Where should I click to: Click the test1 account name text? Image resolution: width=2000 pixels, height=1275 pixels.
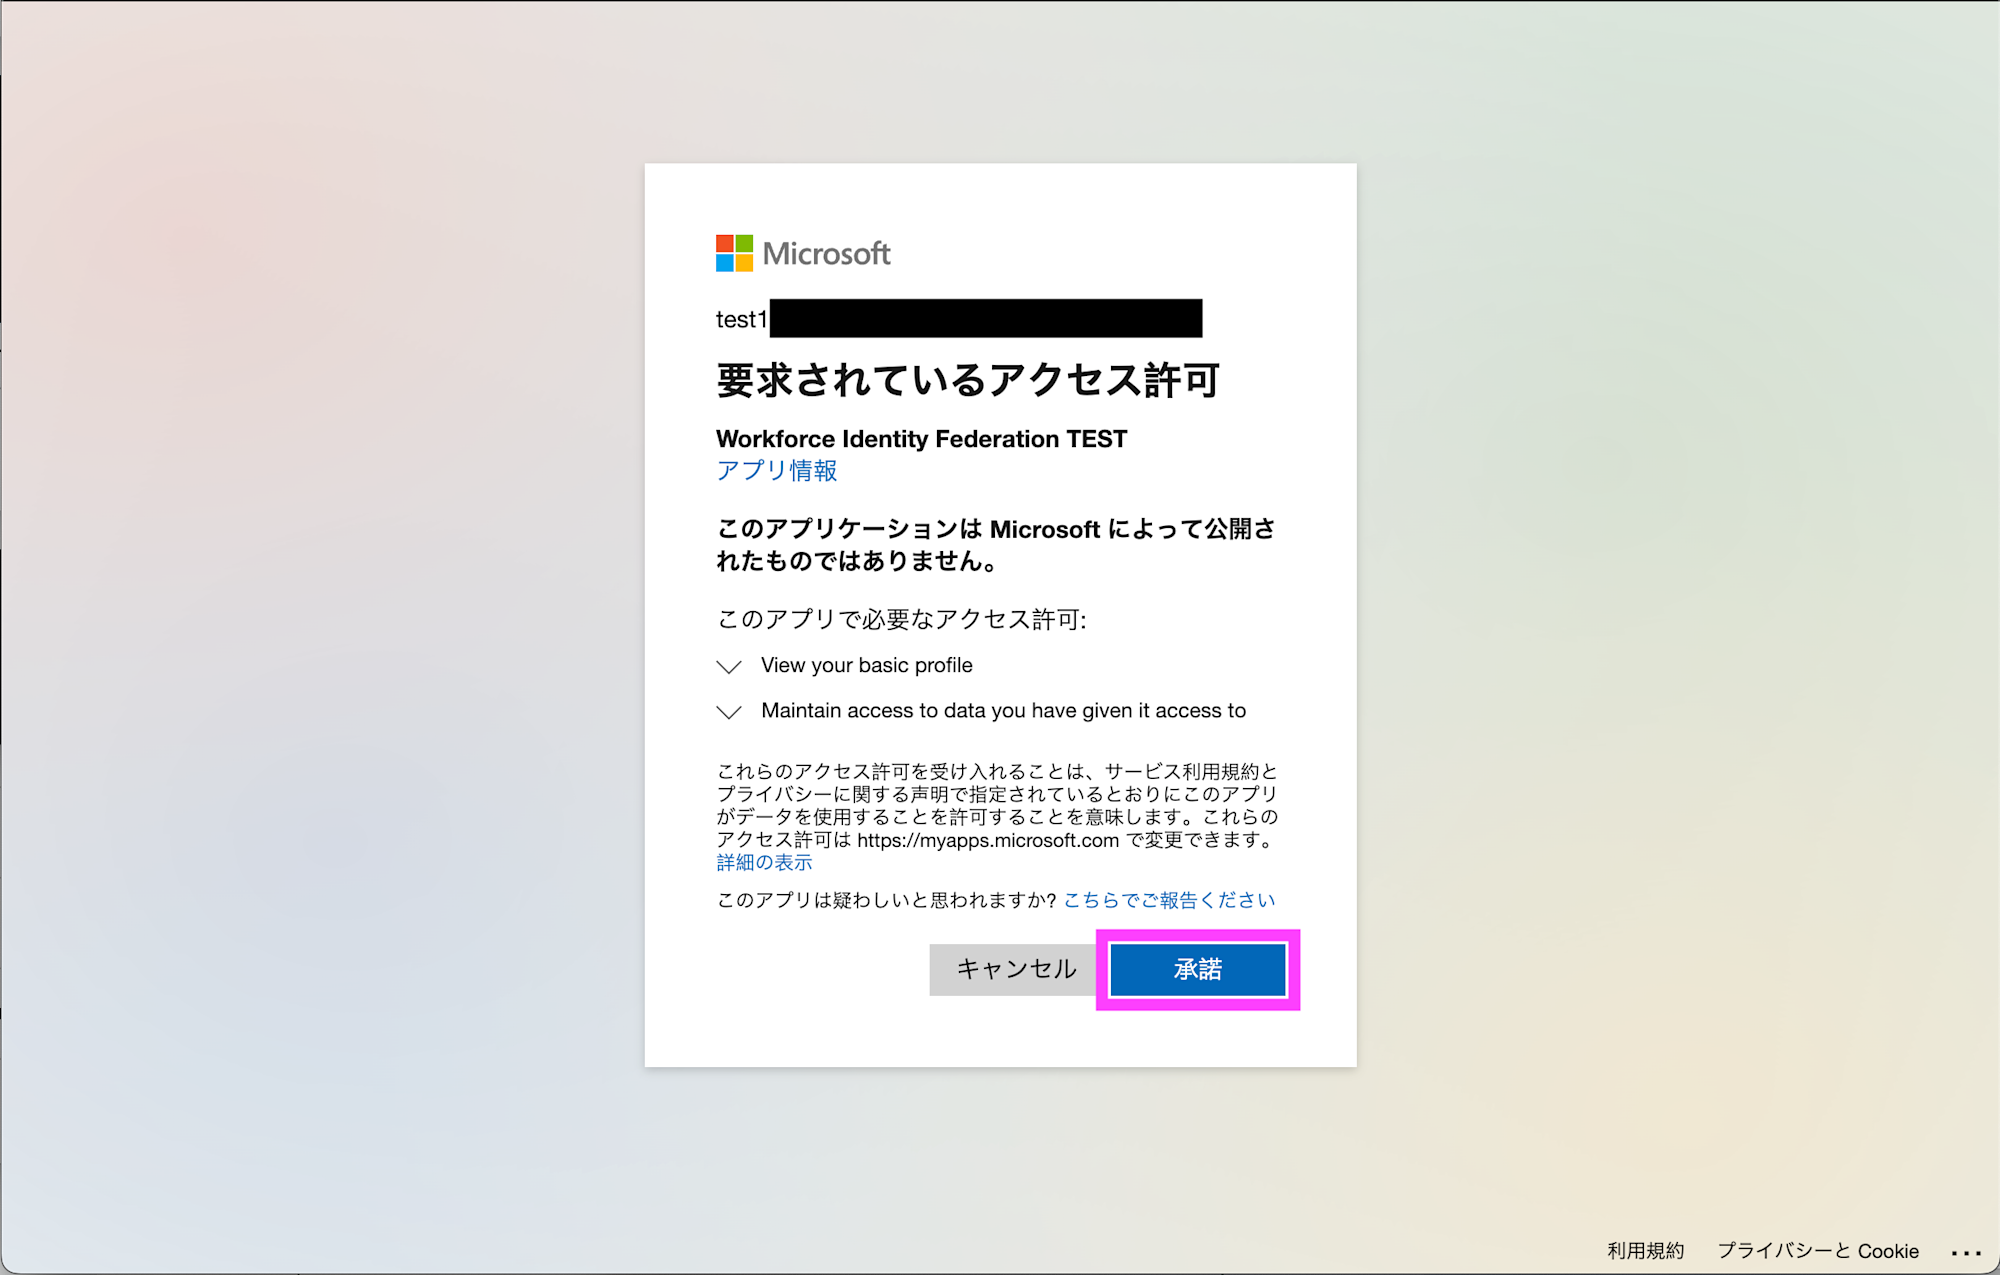click(x=741, y=319)
